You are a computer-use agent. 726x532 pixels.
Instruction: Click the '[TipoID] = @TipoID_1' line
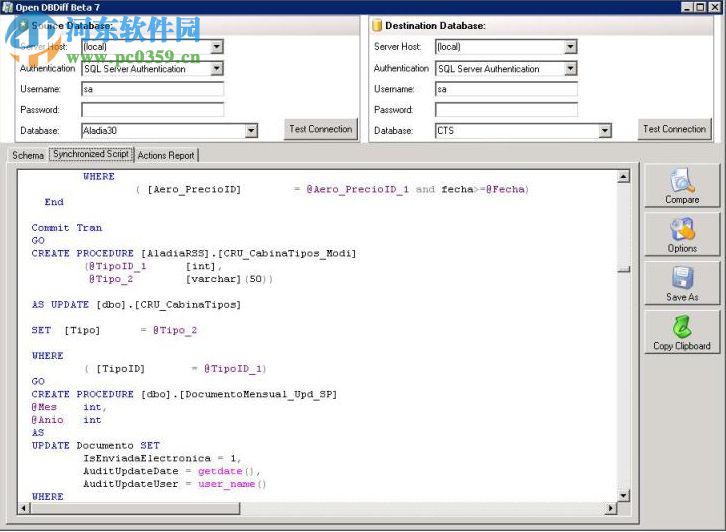[175, 369]
